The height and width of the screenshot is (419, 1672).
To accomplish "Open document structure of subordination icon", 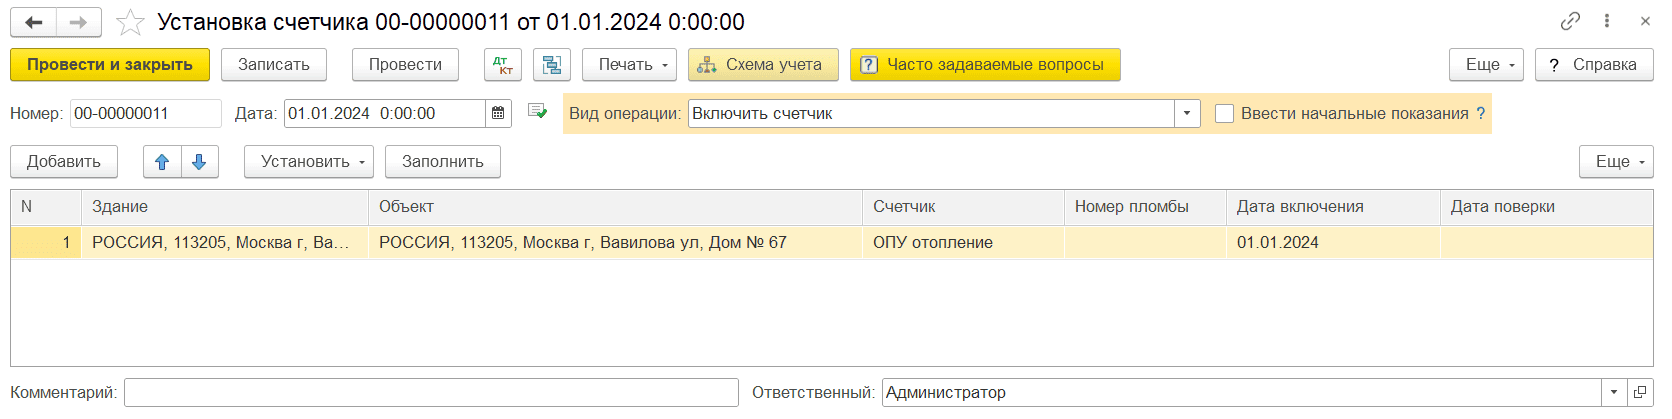I will pyautogui.click(x=551, y=65).
